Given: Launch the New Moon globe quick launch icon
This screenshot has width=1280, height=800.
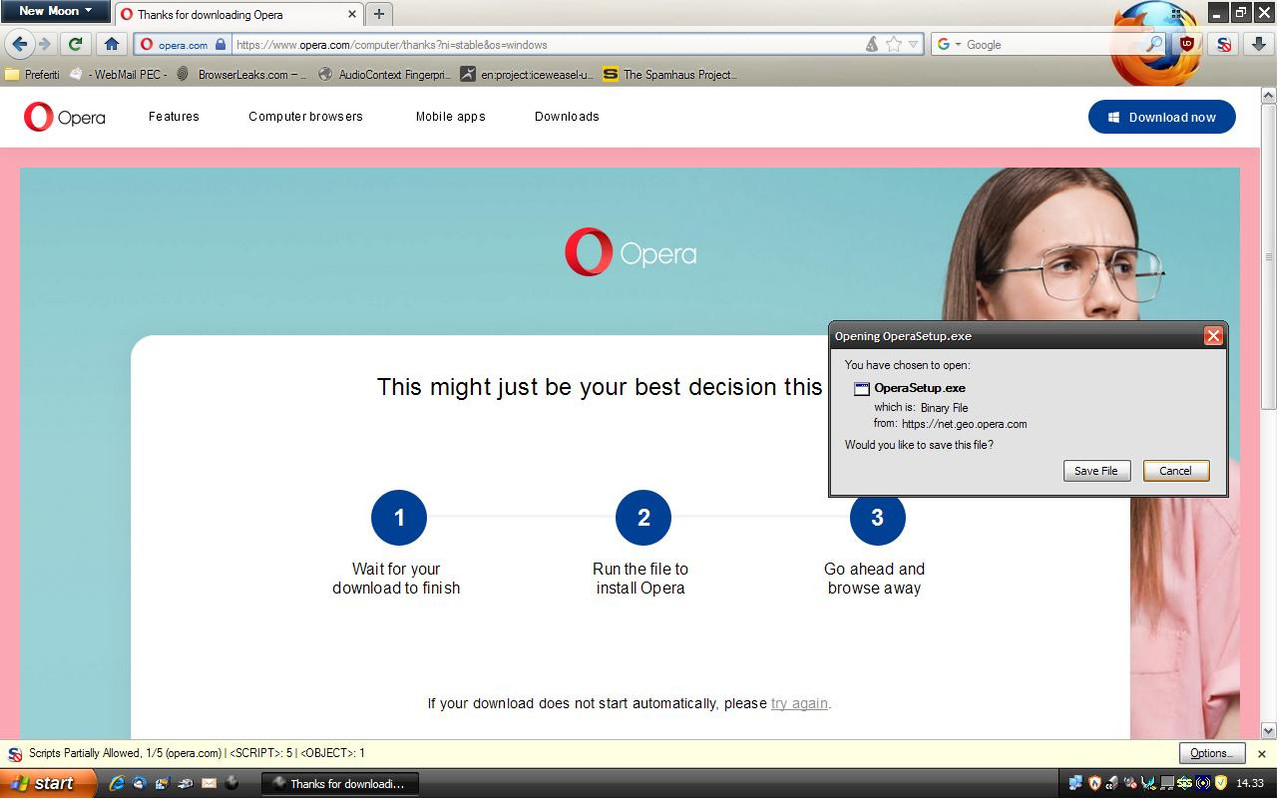Looking at the screenshot, I should (x=232, y=784).
